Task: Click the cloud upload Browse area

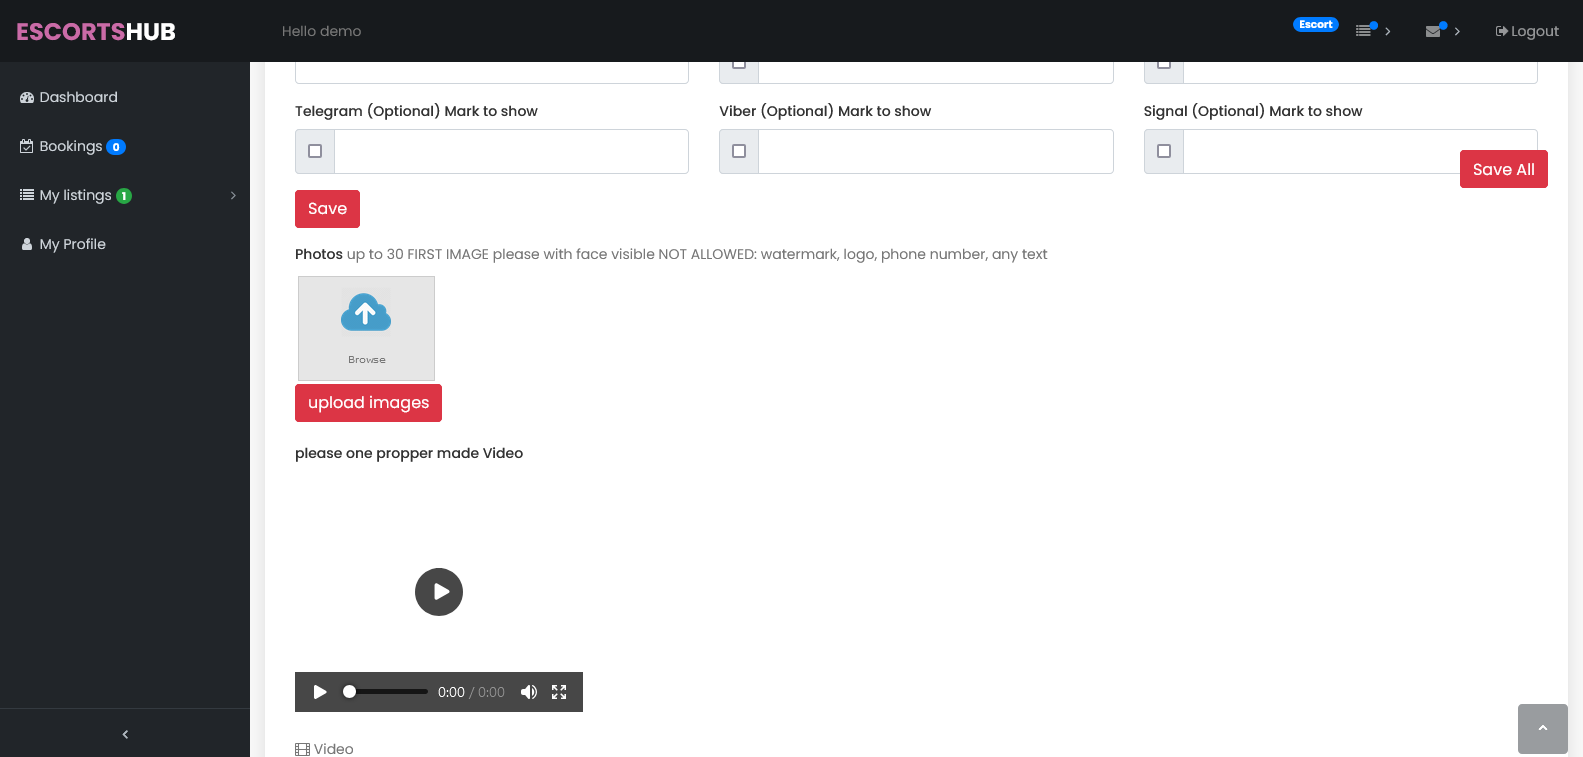Action: click(366, 328)
